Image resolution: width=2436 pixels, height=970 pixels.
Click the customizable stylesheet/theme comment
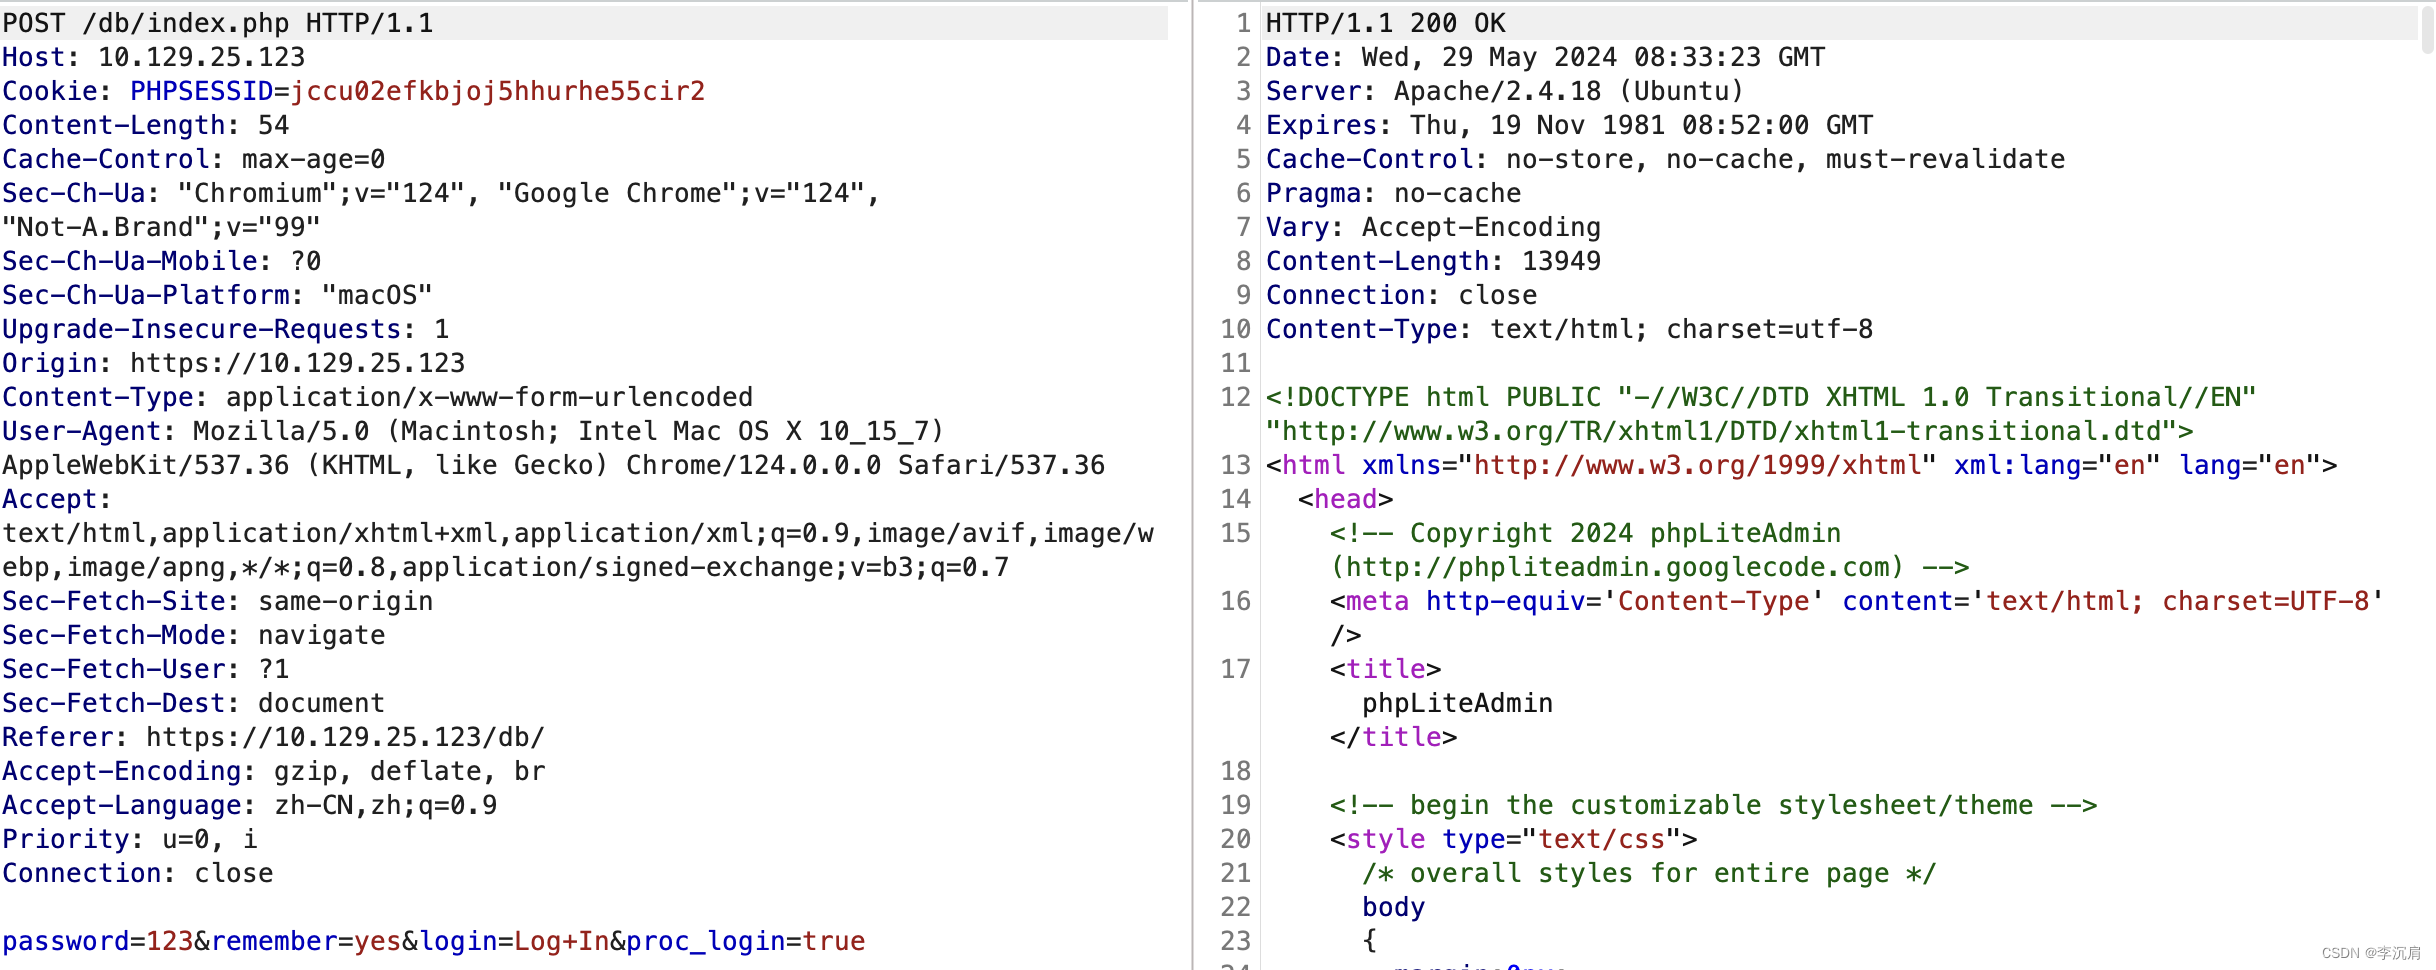tap(1714, 805)
